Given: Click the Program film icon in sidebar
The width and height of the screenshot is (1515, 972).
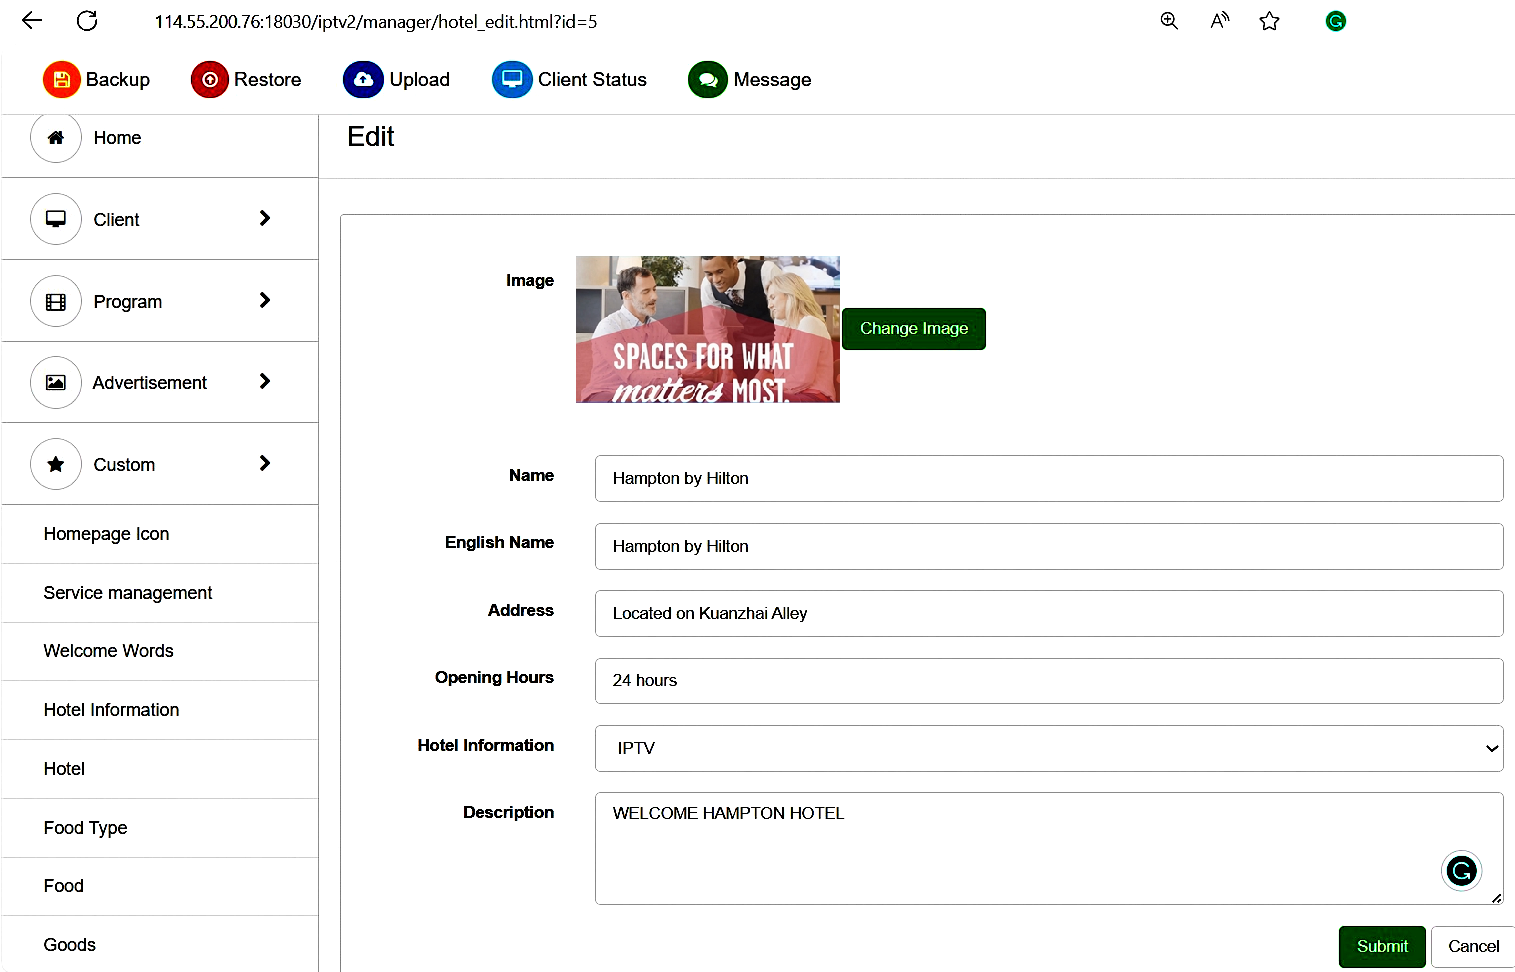Looking at the screenshot, I should 56,301.
